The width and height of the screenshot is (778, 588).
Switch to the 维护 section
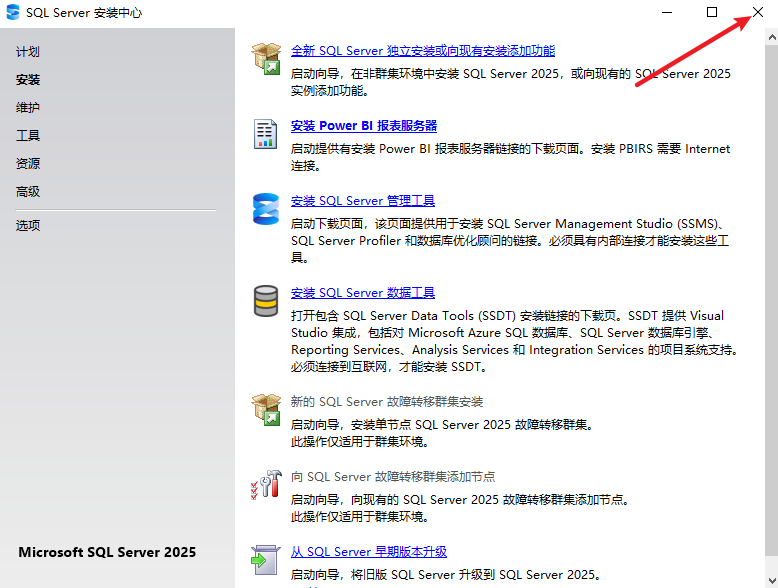pyautogui.click(x=28, y=108)
